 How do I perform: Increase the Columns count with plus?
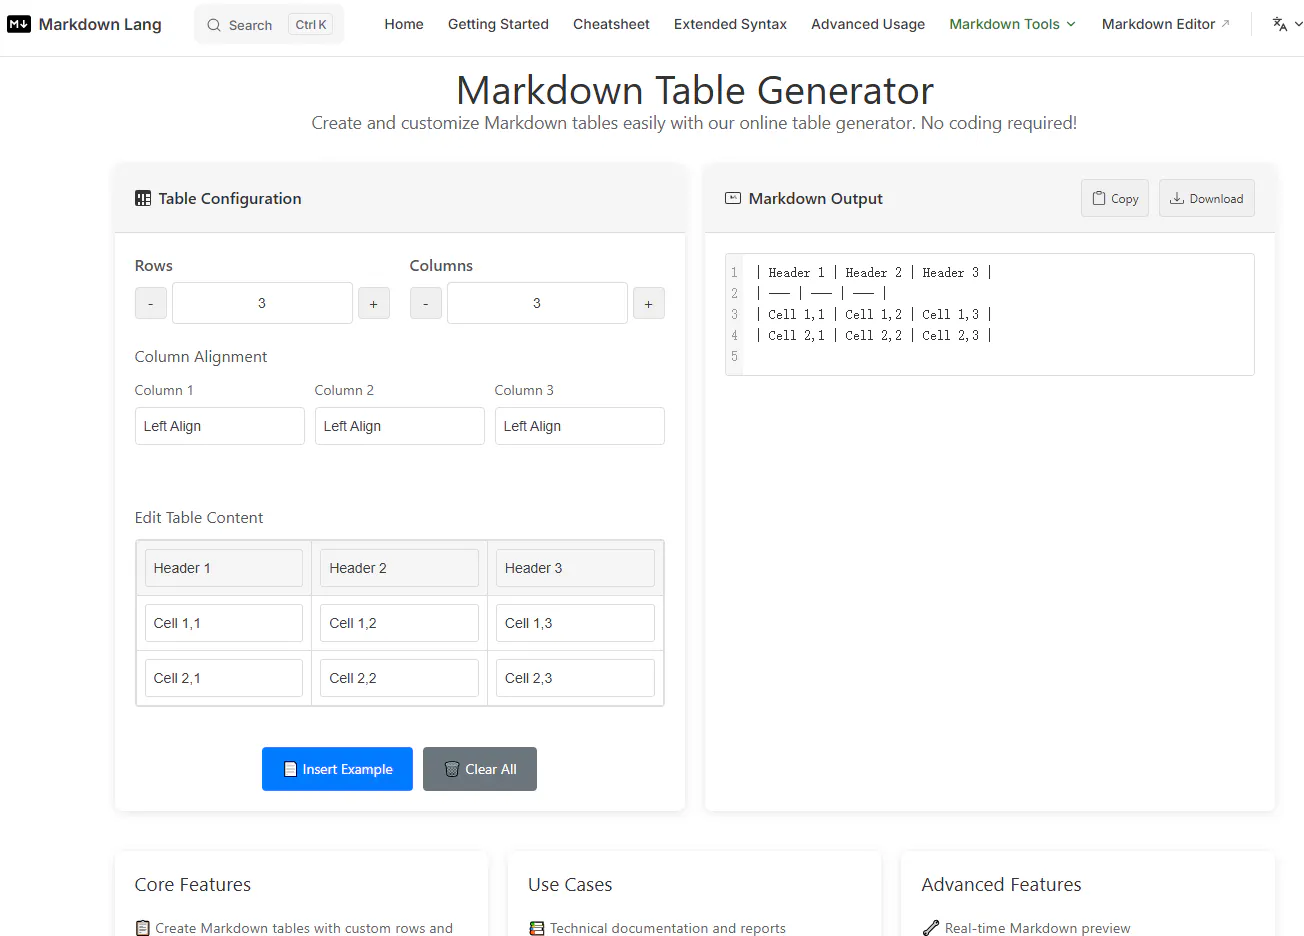pos(649,303)
